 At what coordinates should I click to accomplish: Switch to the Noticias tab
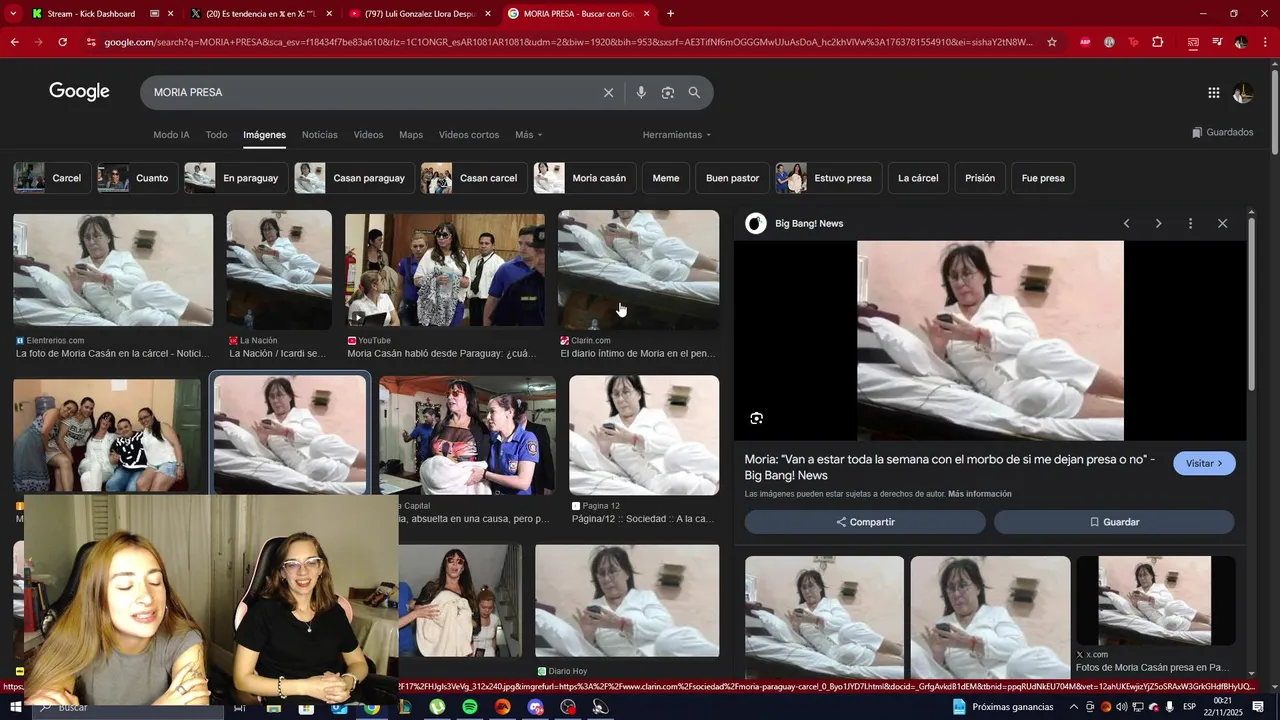[320, 135]
